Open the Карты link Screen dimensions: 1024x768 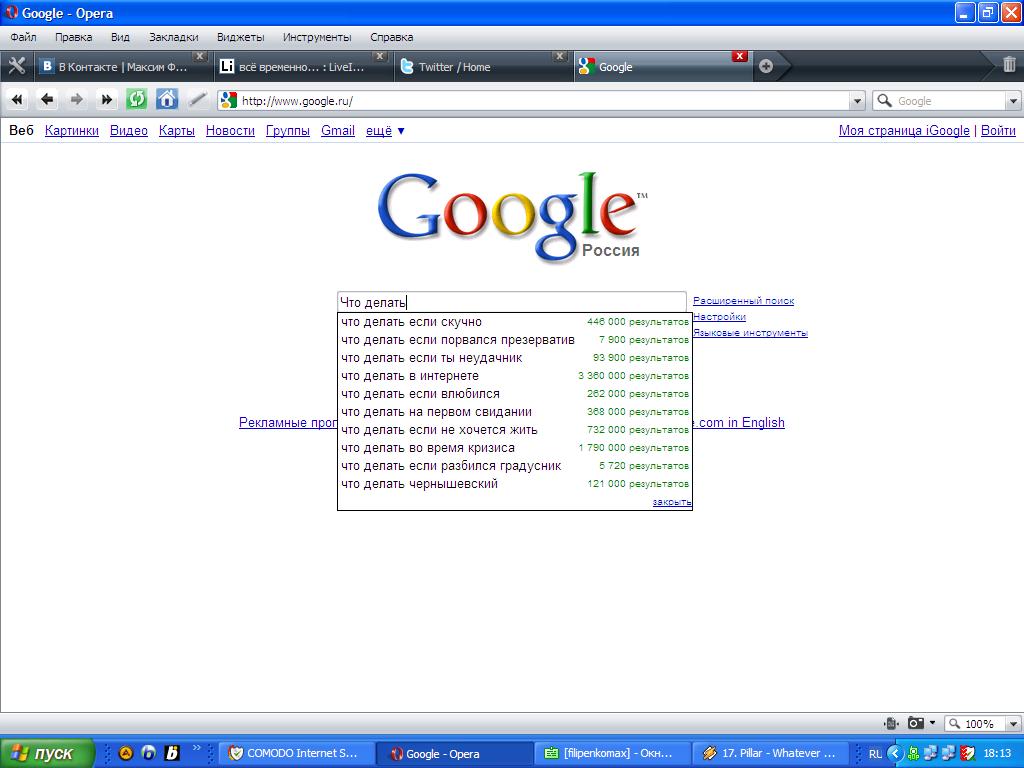(x=177, y=131)
